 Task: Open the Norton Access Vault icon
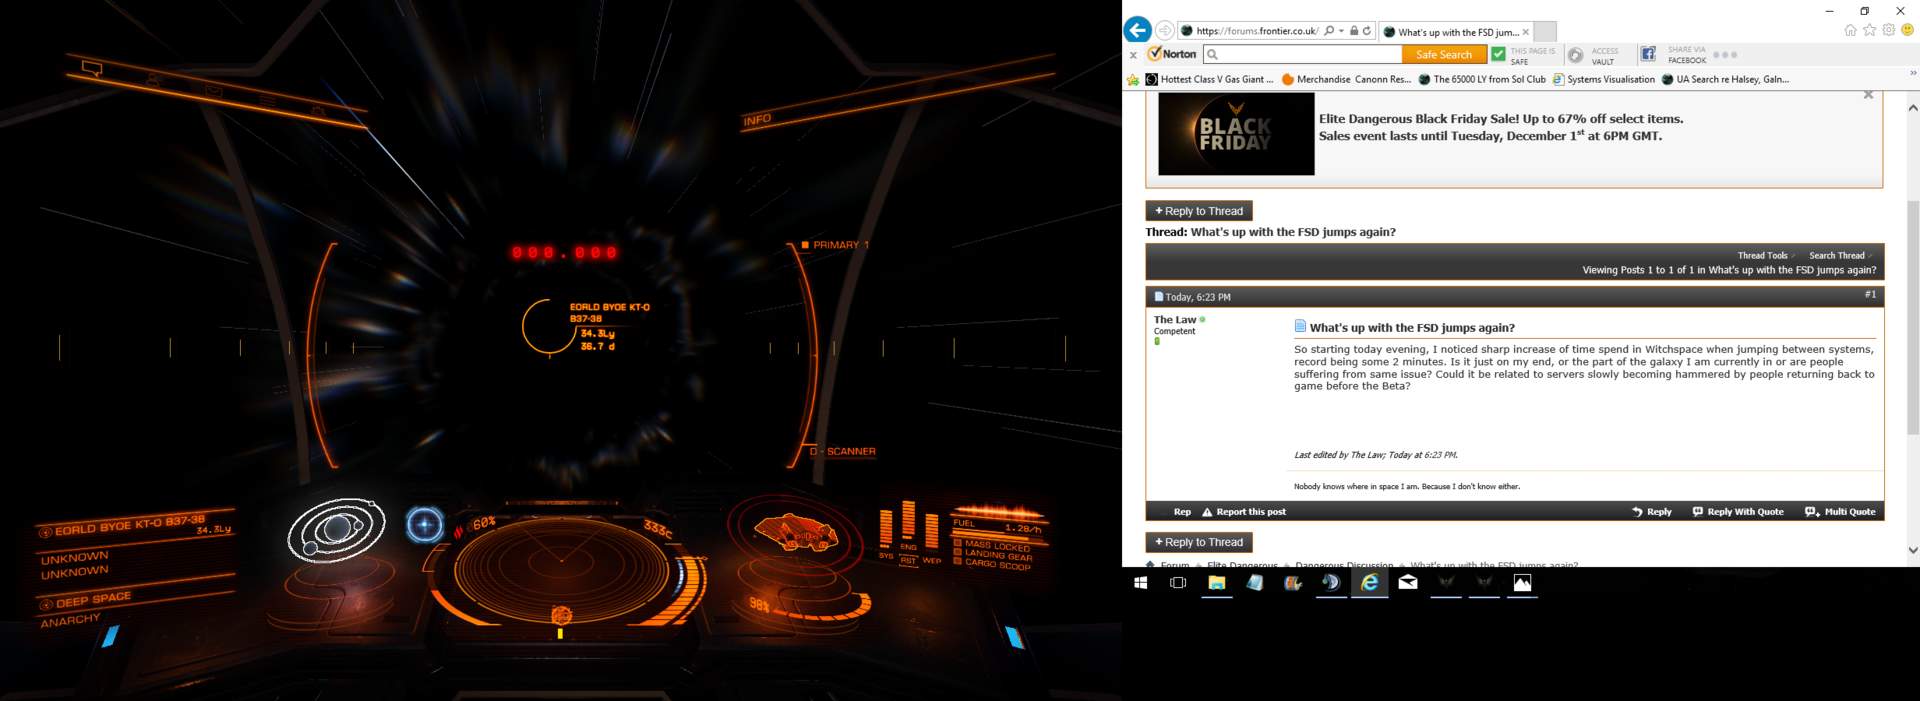[1575, 55]
